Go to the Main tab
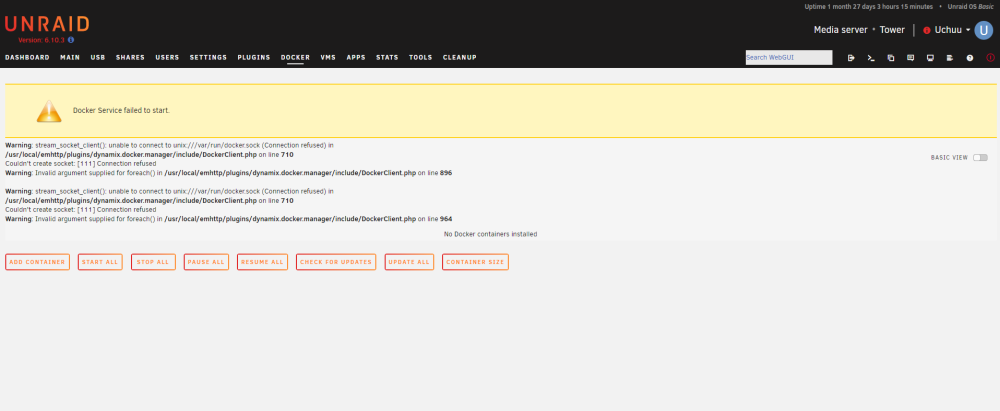Viewport: 1000px width, 411px height. click(70, 57)
